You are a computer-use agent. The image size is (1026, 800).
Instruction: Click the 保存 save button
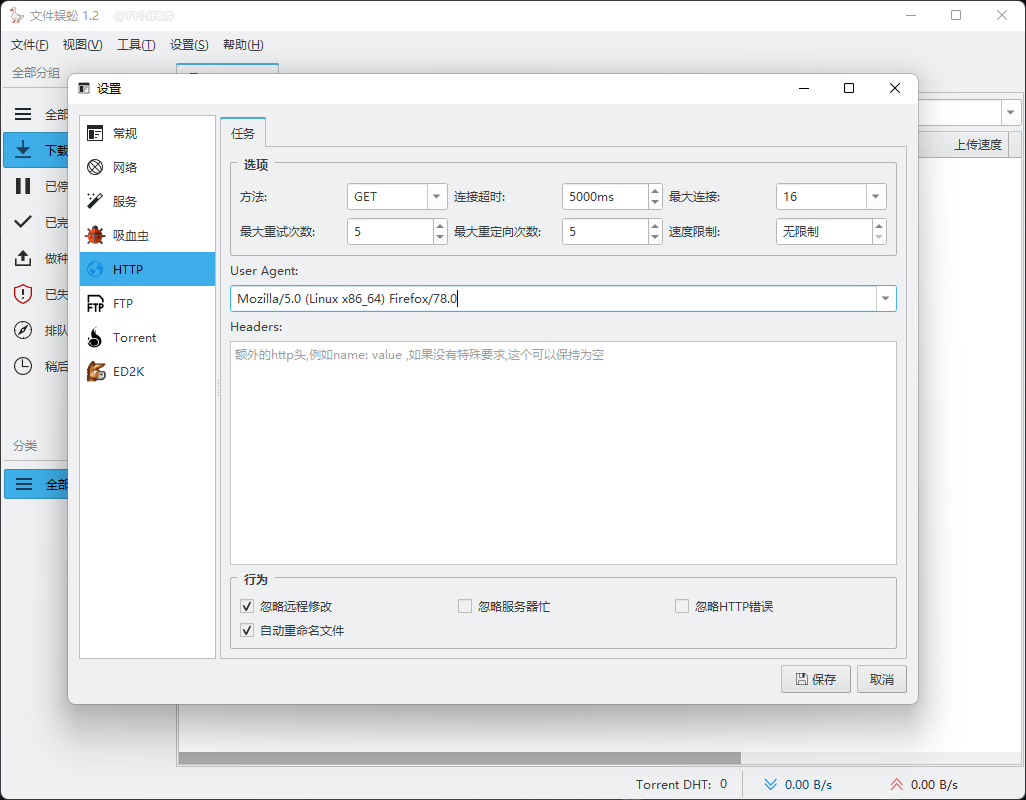pos(815,679)
